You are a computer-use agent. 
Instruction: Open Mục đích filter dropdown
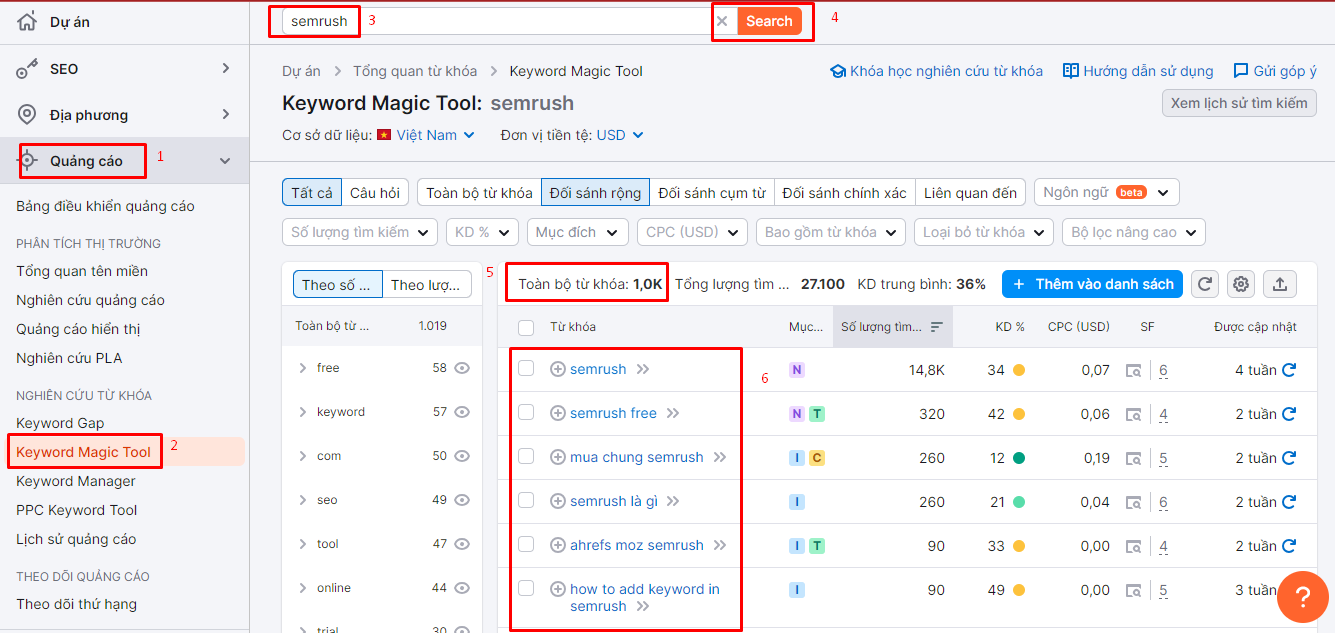tap(578, 232)
